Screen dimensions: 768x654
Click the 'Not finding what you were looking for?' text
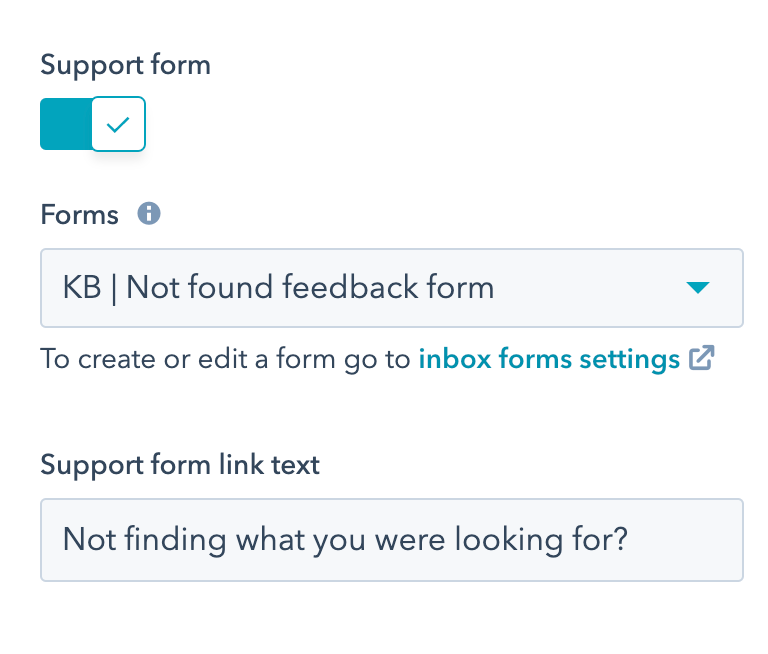coord(345,540)
